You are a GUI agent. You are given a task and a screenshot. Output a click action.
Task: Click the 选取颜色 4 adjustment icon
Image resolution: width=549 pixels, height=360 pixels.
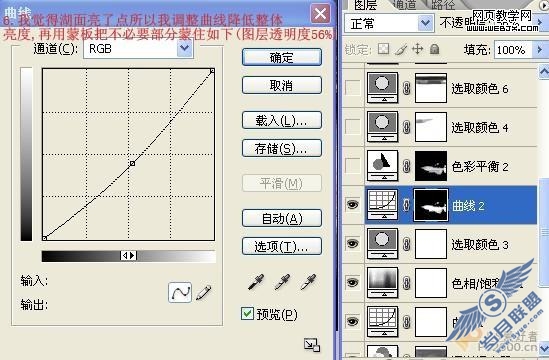[x=382, y=127]
